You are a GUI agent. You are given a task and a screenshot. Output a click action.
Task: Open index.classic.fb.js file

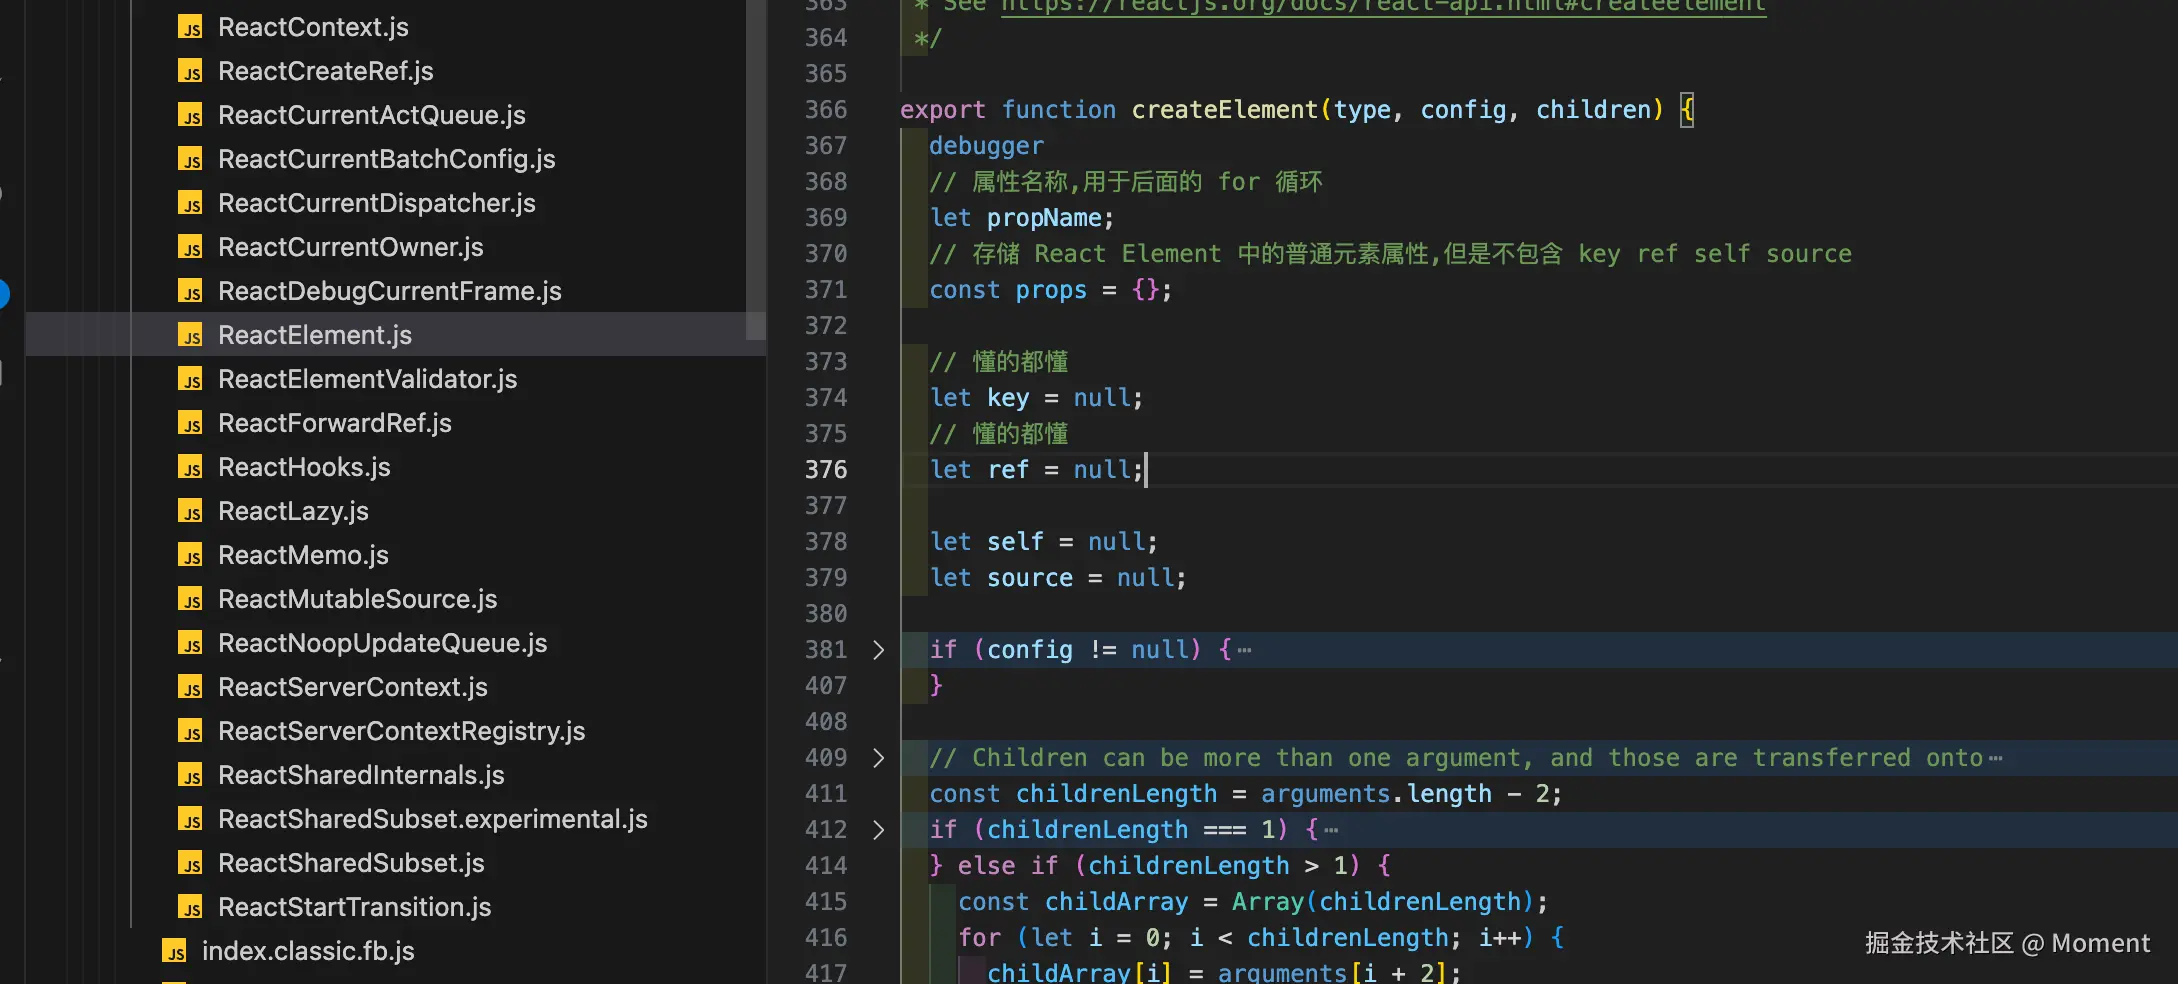pos(308,951)
